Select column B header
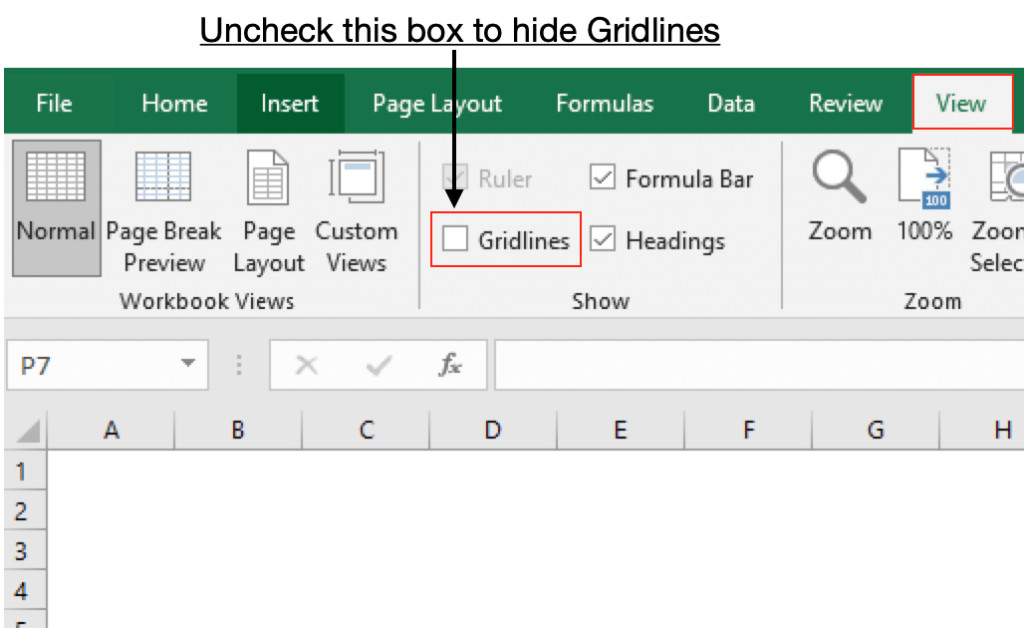Viewport: 1024px width, 628px height. (238, 430)
